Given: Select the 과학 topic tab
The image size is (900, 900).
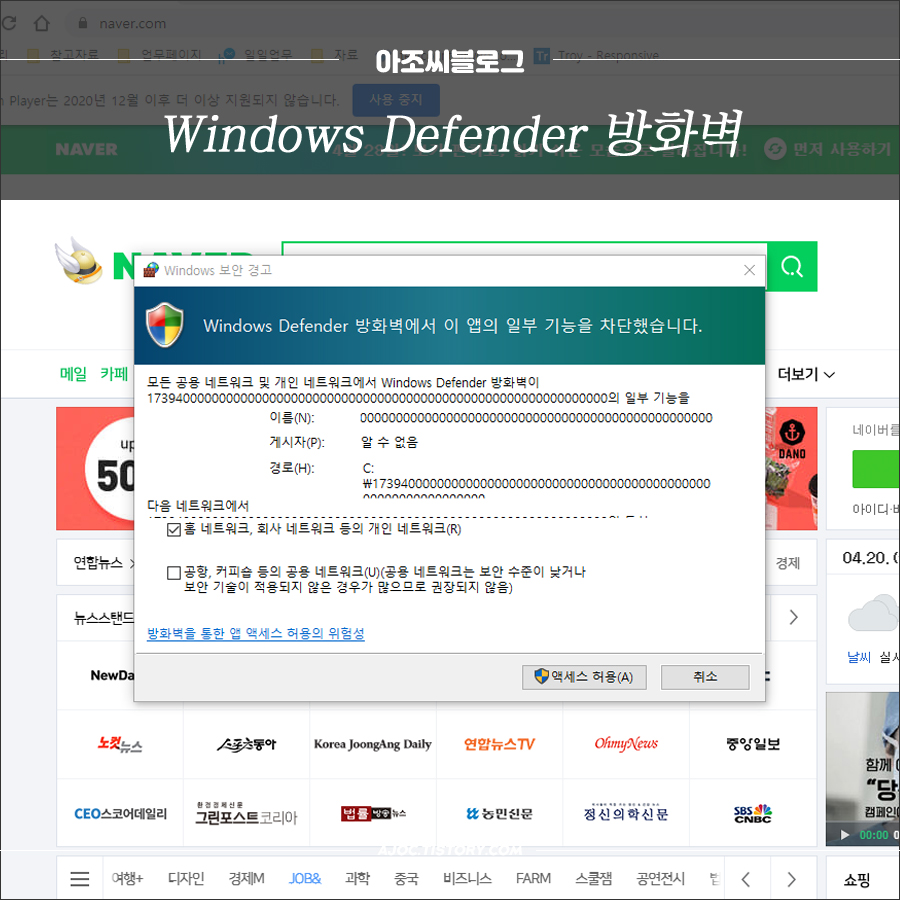Looking at the screenshot, I should point(358,879).
